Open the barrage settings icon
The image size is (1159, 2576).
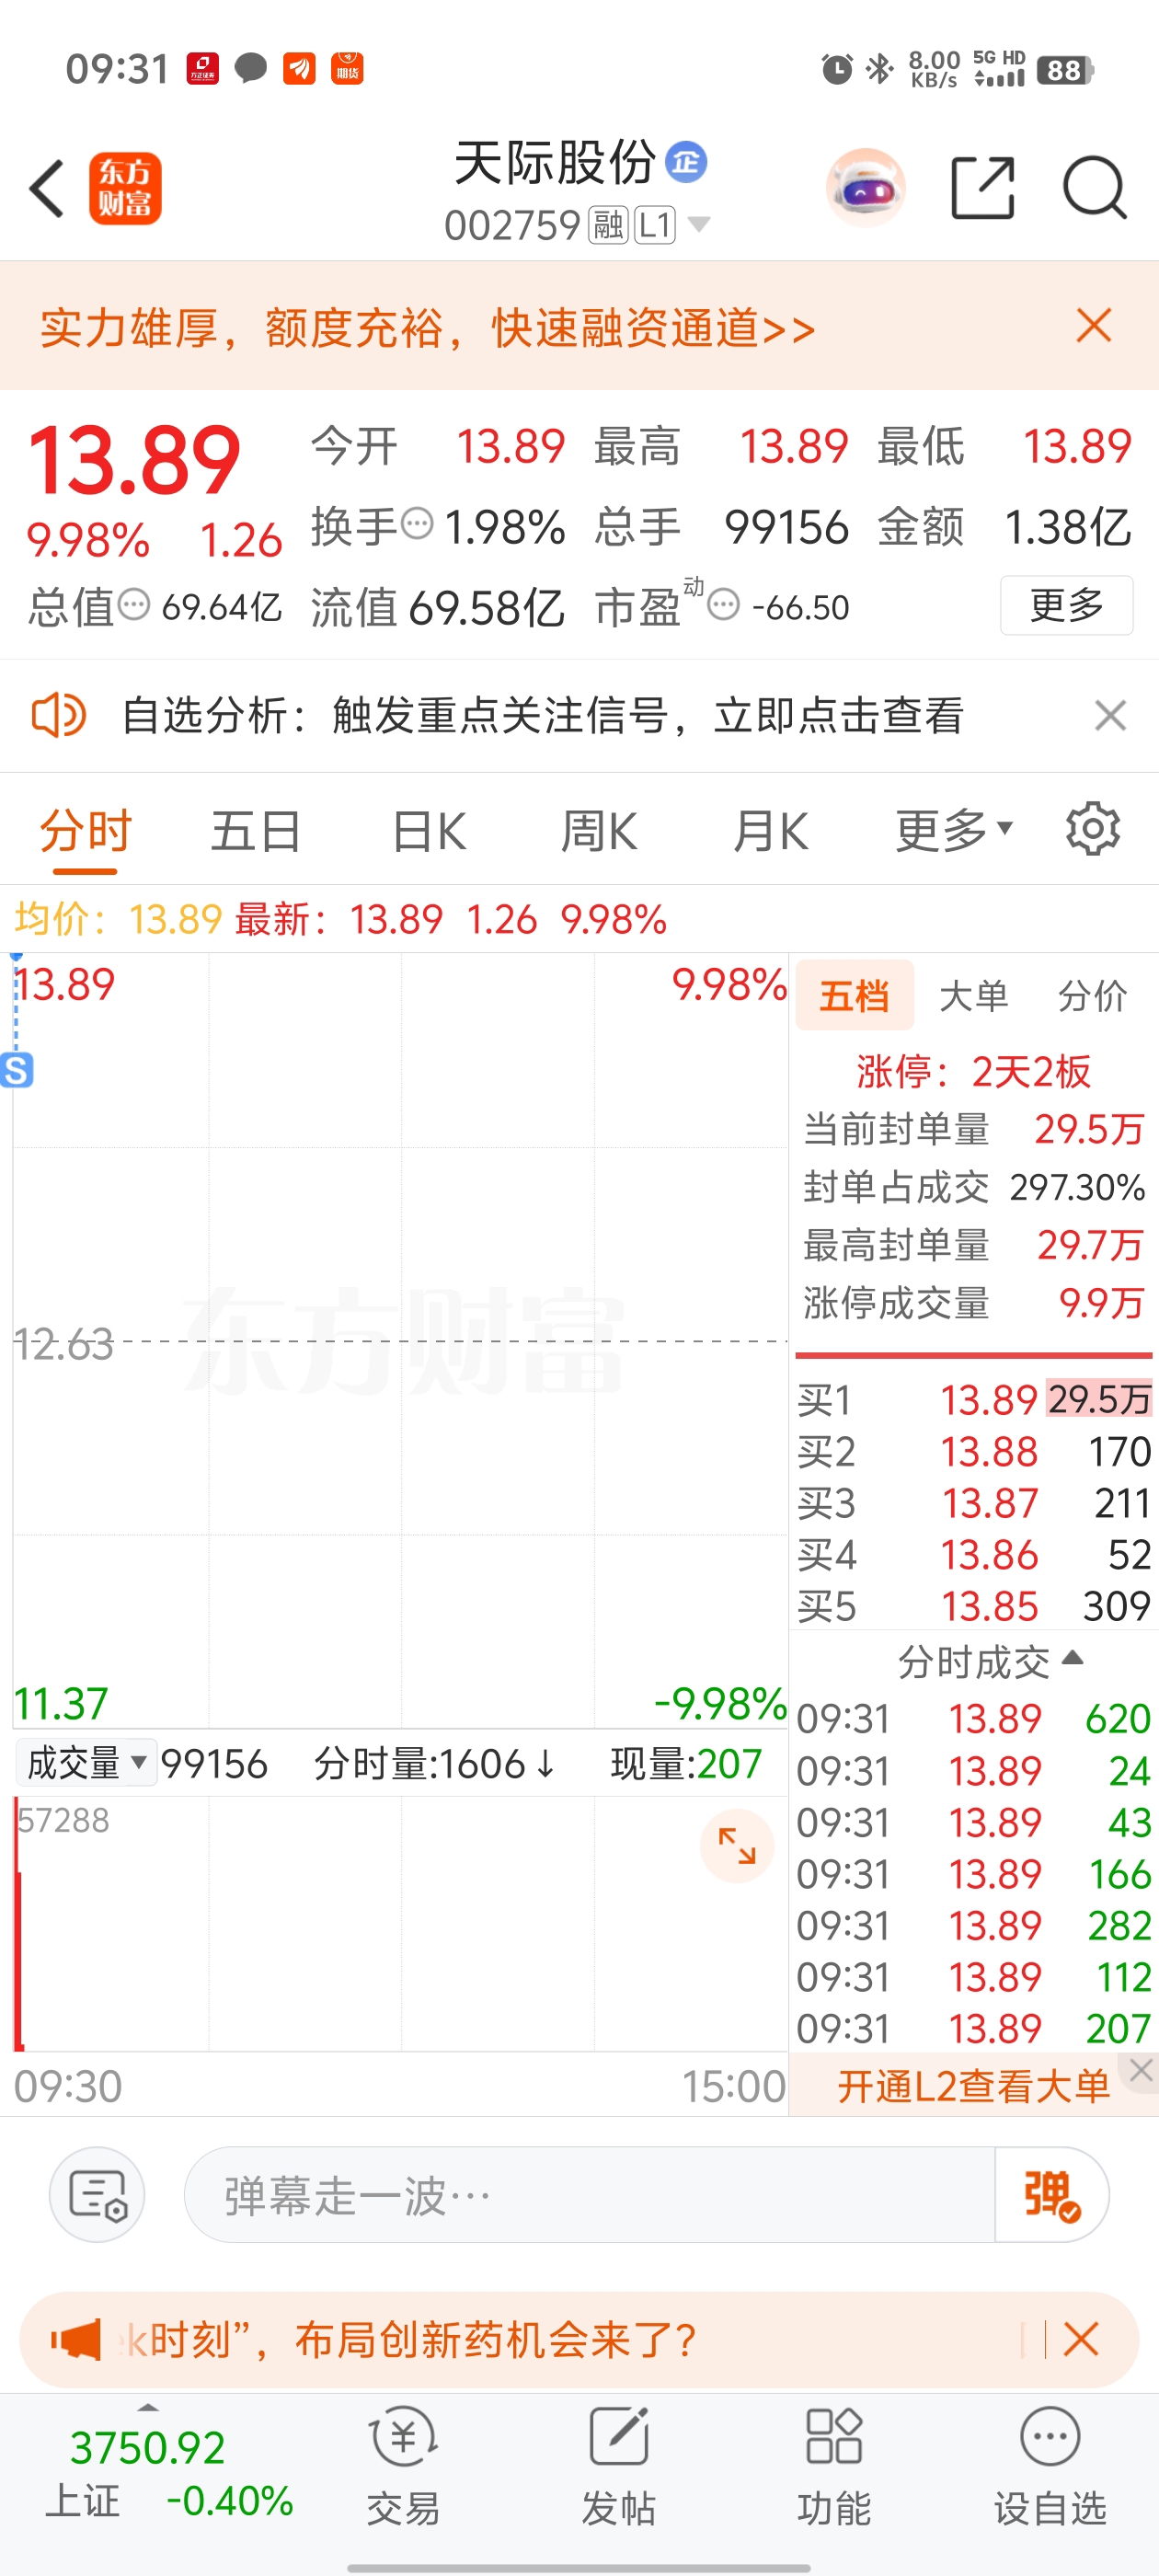click(97, 2194)
